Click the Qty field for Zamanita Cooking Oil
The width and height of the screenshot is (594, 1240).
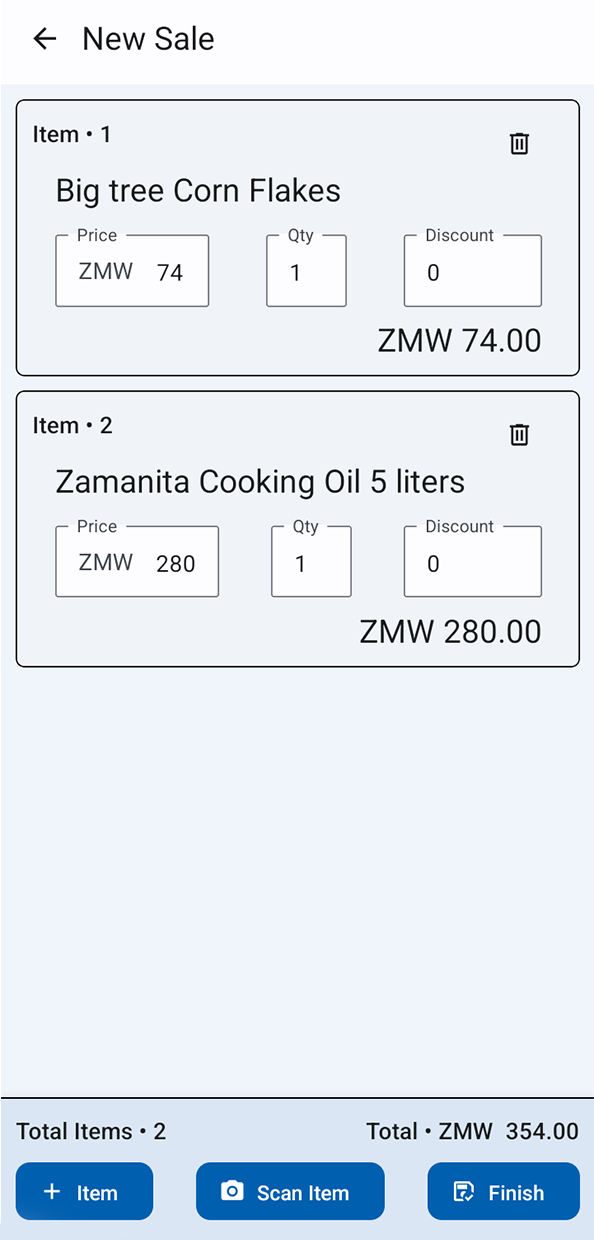pos(310,561)
